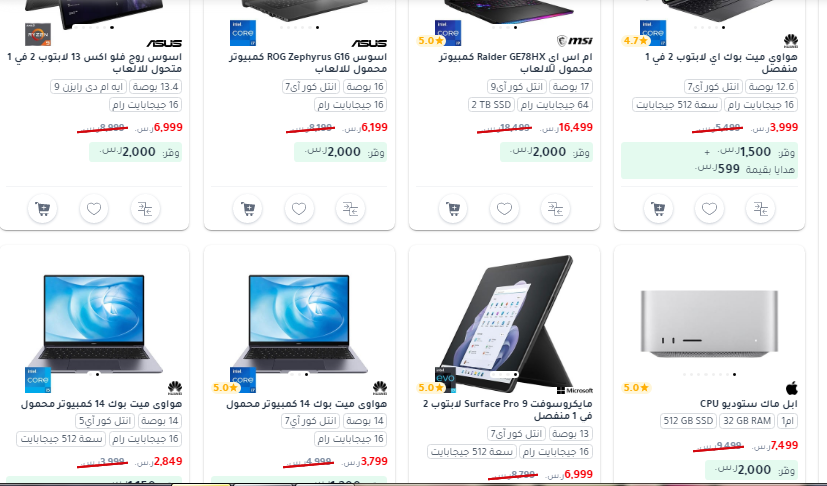827x486 pixels.
Task: Compare the ROG Zephyrus G16 laptop
Action: point(350,209)
